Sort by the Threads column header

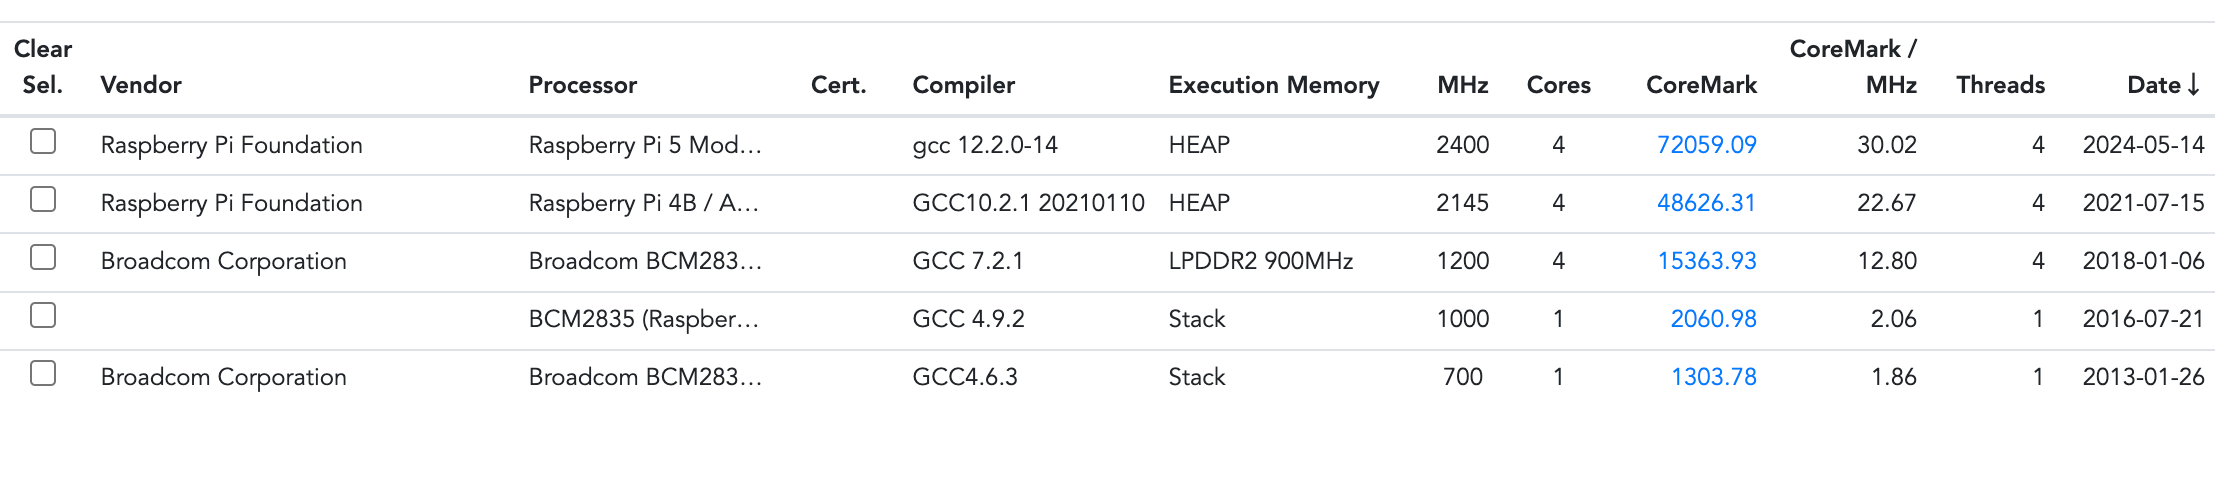point(2000,85)
